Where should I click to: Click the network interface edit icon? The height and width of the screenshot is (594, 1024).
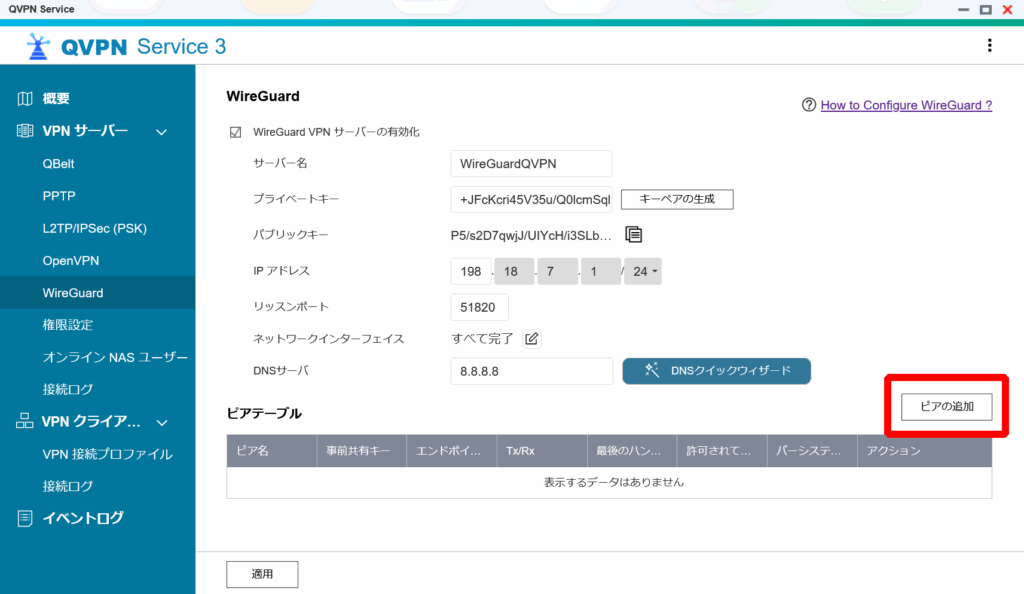(x=532, y=339)
